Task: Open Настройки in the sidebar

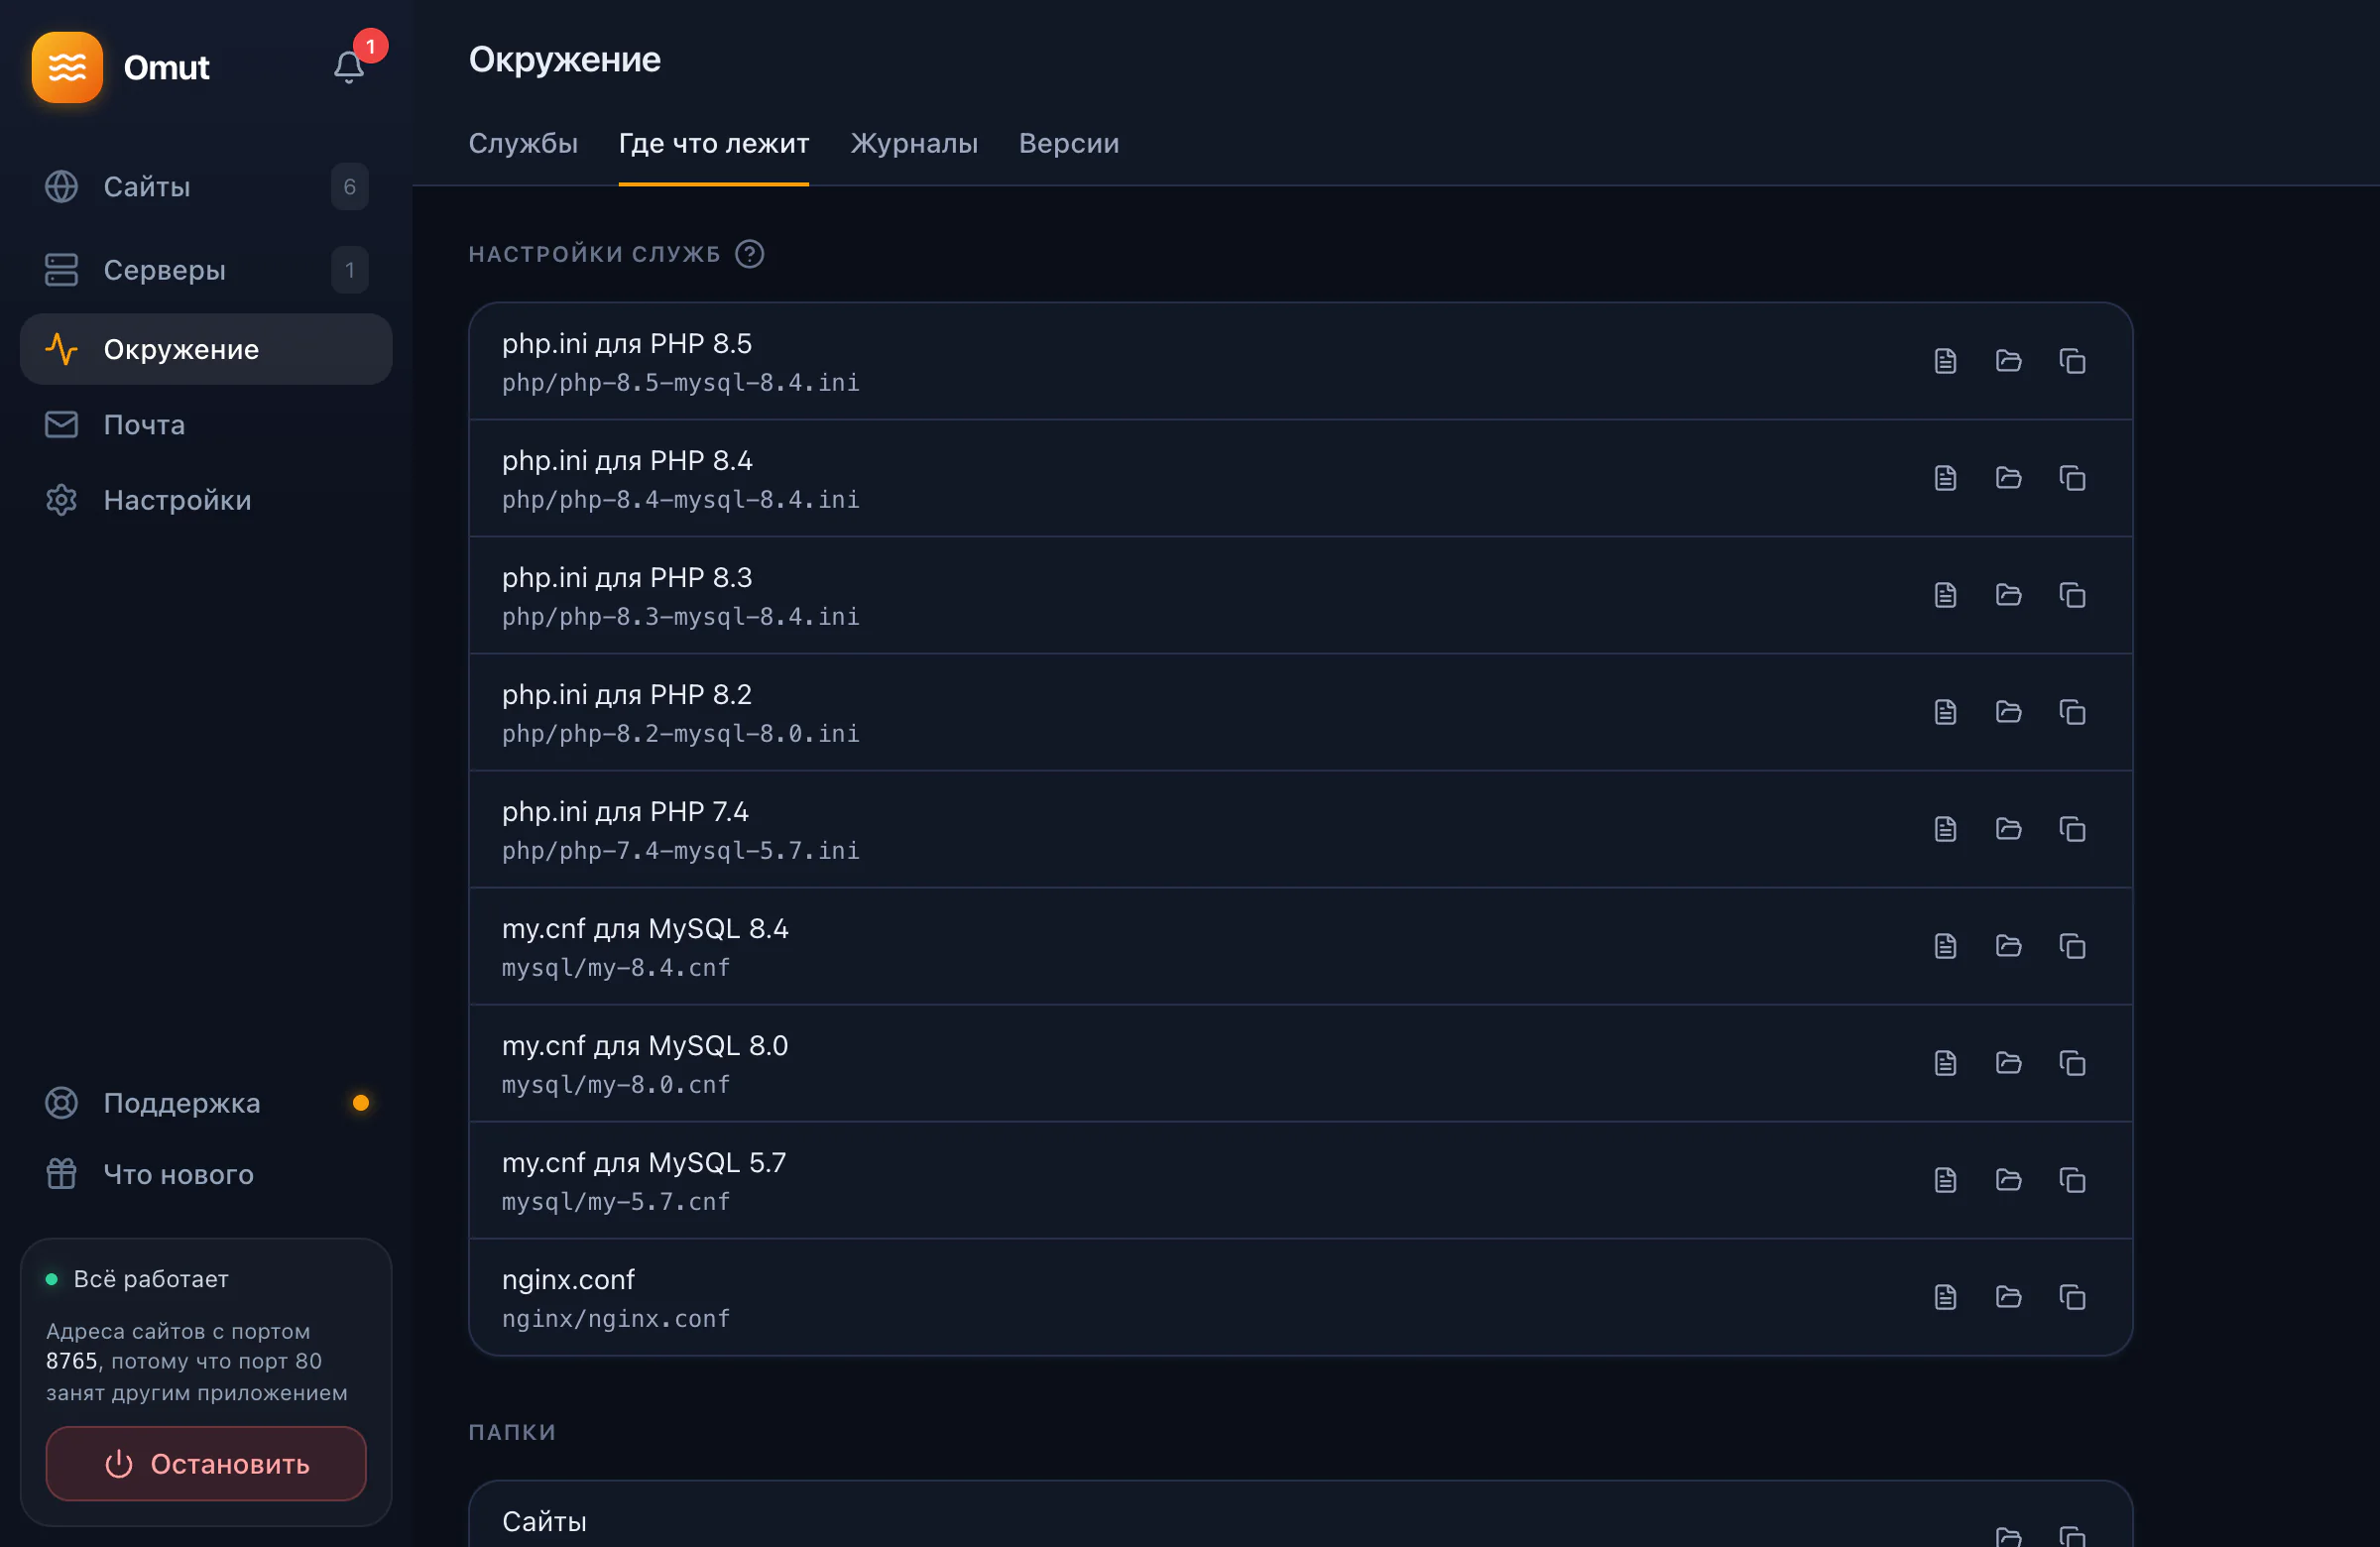Action: pos(206,500)
